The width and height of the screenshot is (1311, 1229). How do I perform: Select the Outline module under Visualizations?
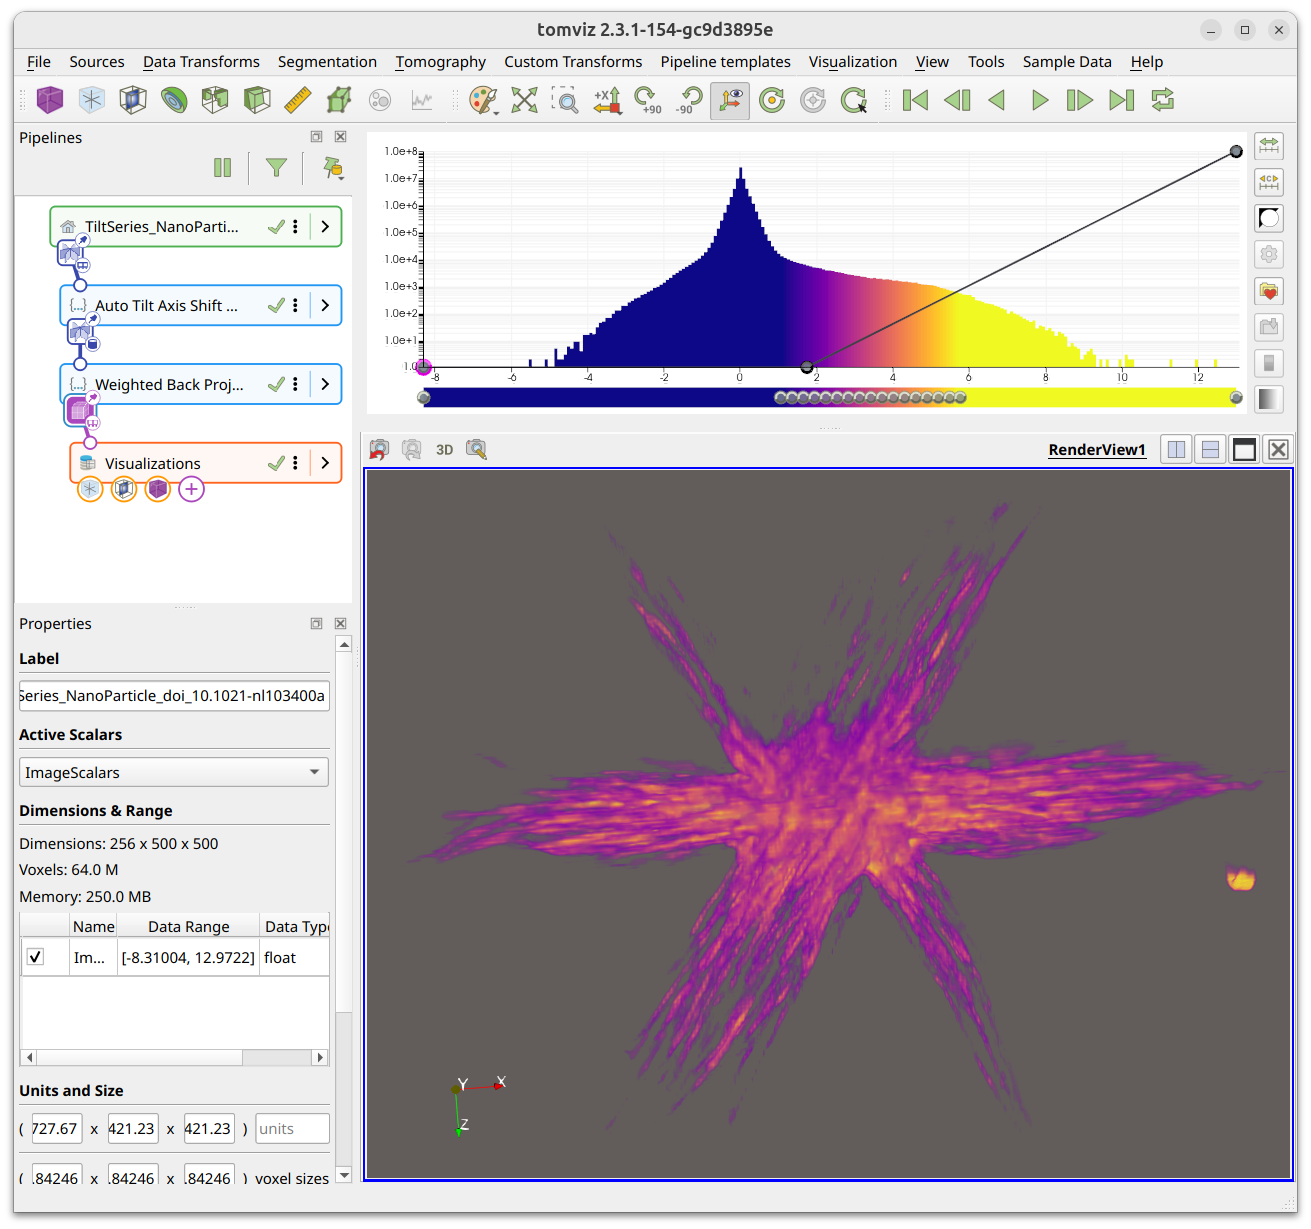pos(90,489)
